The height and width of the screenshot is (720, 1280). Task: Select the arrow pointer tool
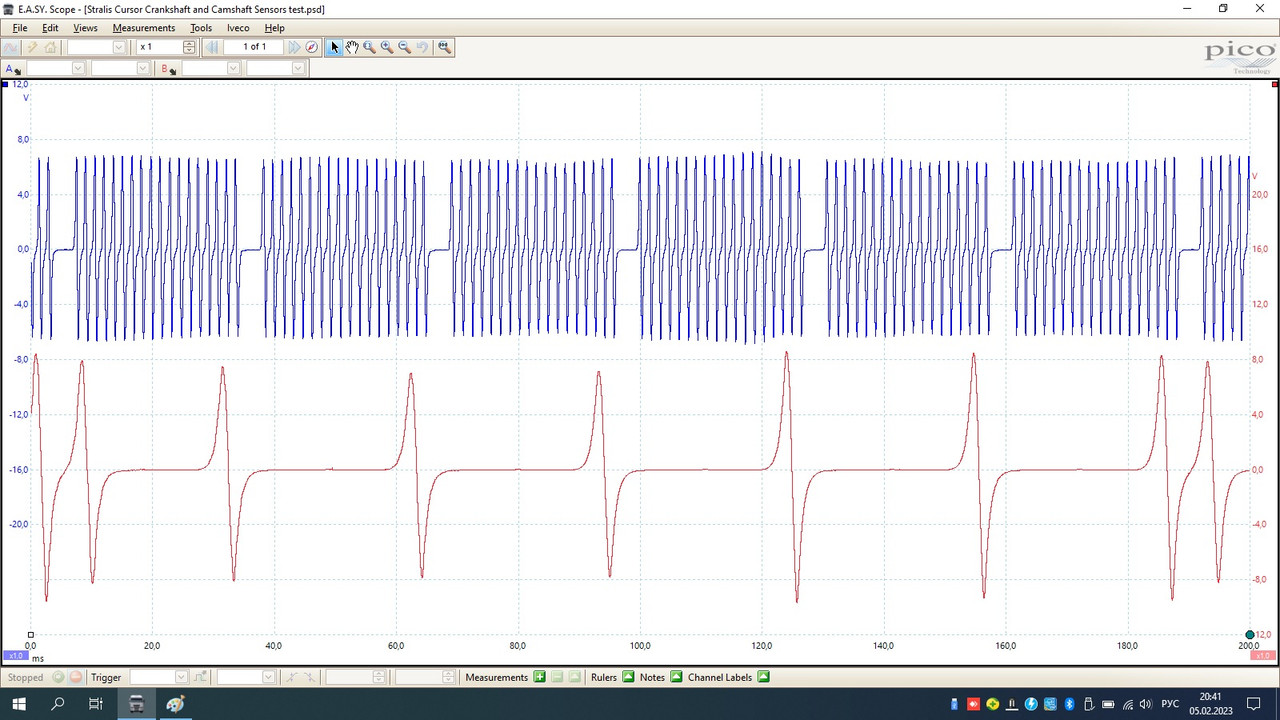click(335, 47)
